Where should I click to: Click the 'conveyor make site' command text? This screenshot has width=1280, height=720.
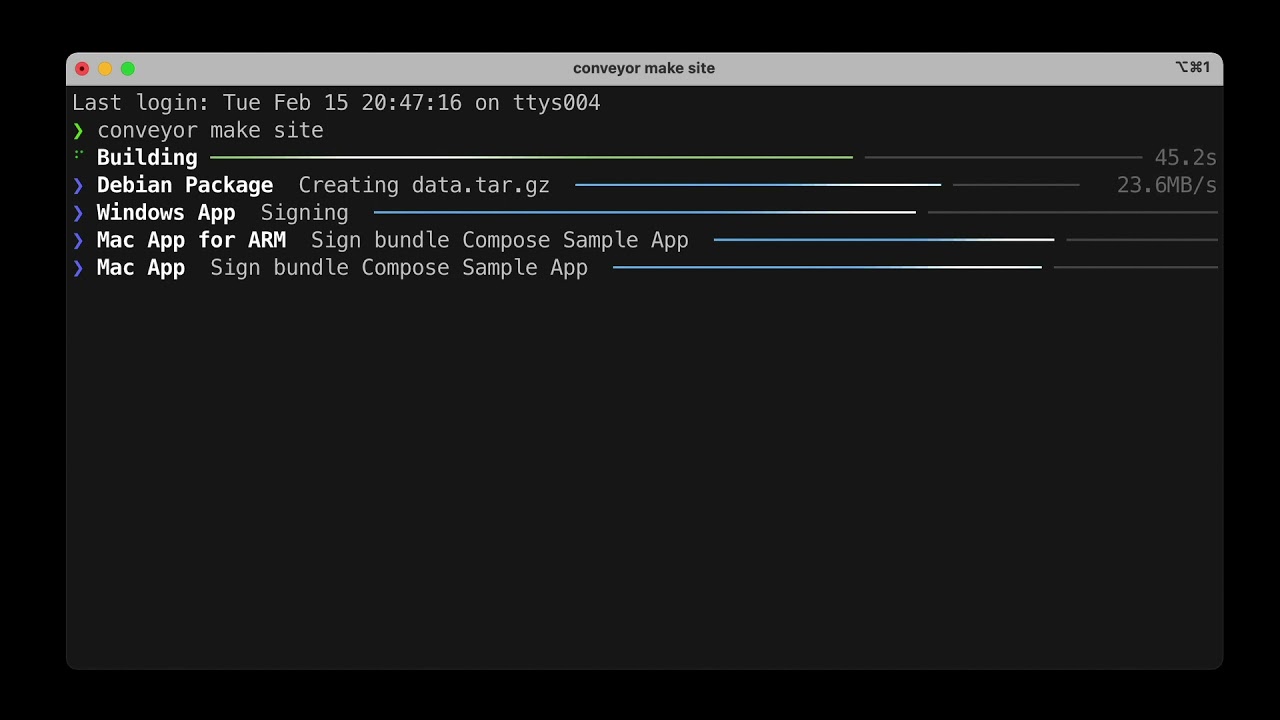[x=210, y=131]
